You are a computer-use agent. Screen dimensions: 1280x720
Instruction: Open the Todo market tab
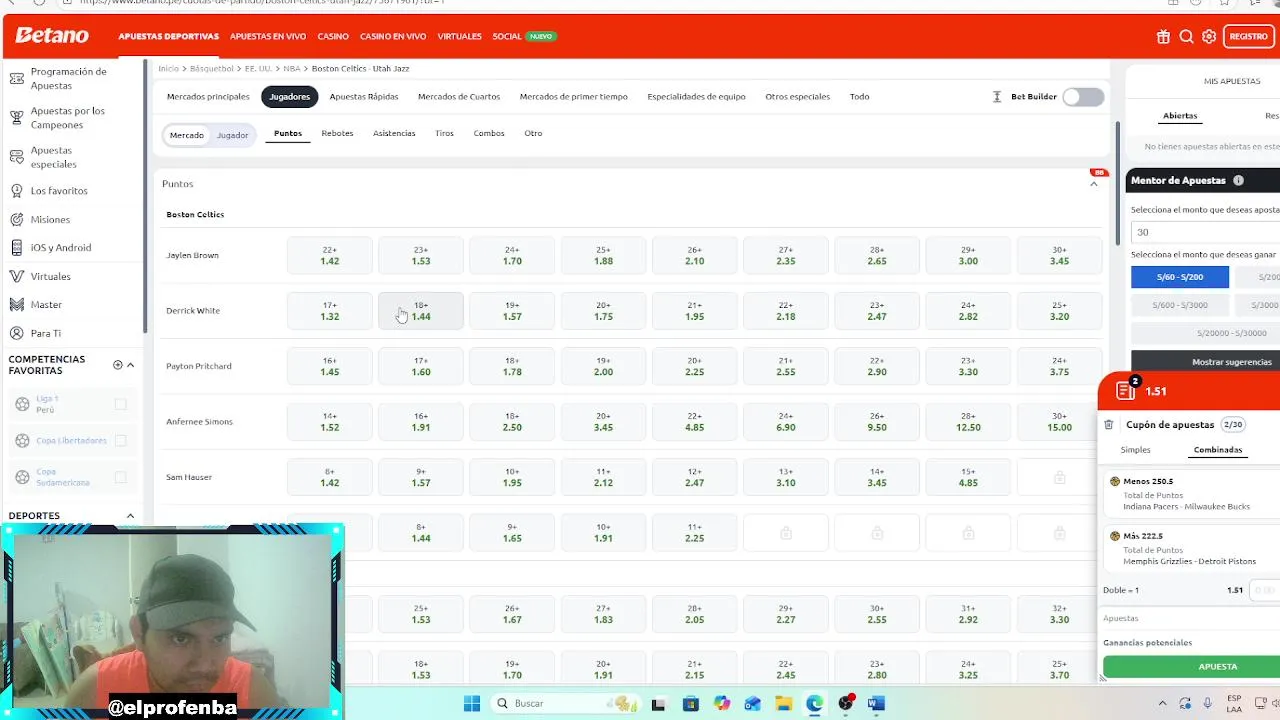point(859,97)
